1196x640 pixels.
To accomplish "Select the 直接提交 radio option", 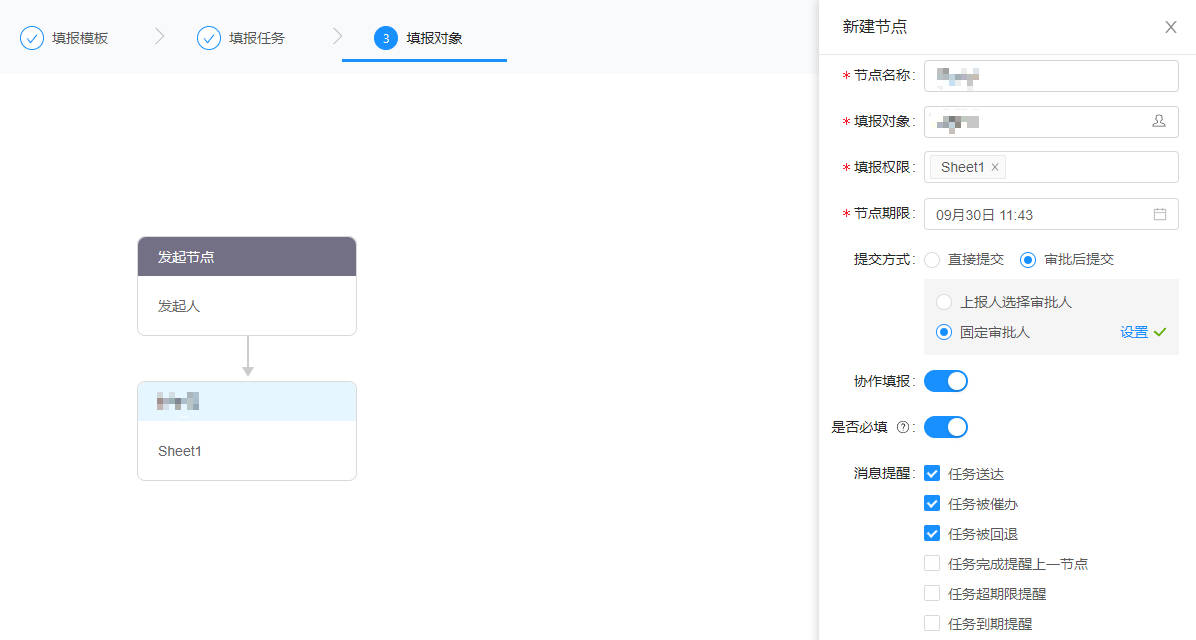I will [931, 259].
